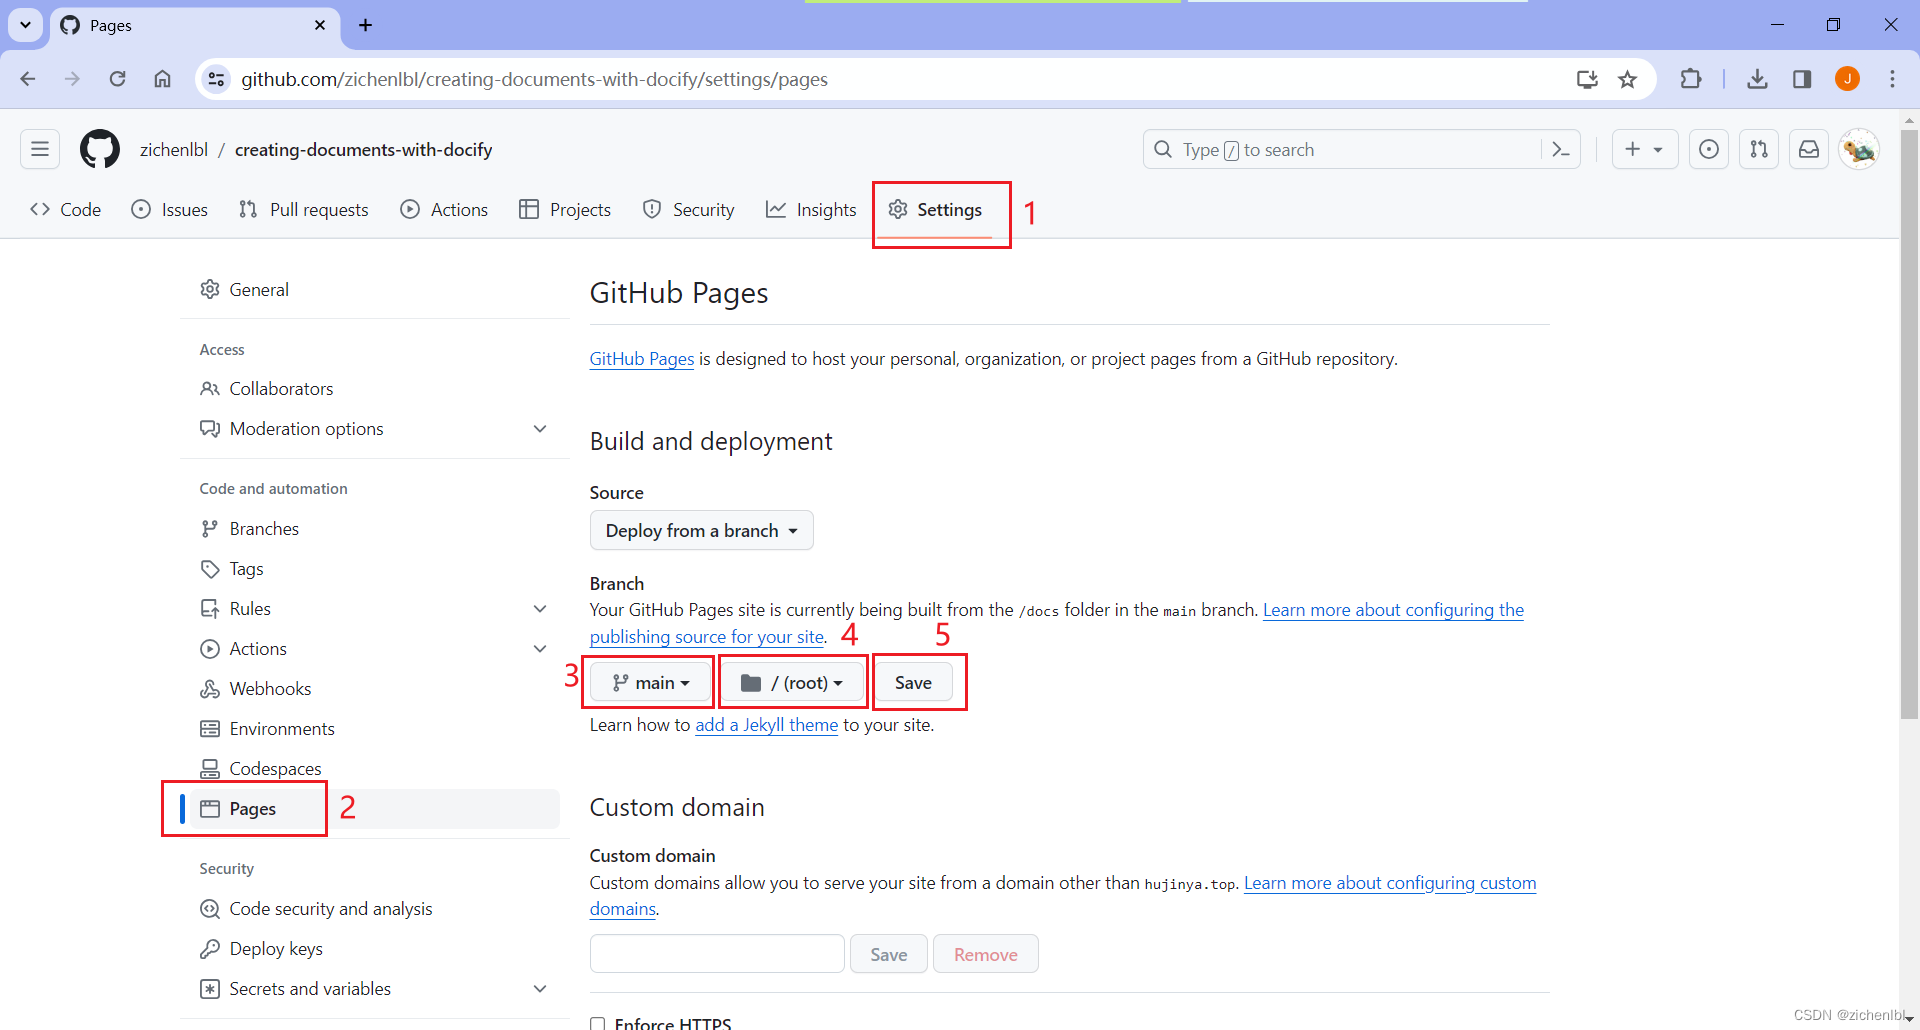
Task: Open a new browser tab
Action: click(365, 25)
